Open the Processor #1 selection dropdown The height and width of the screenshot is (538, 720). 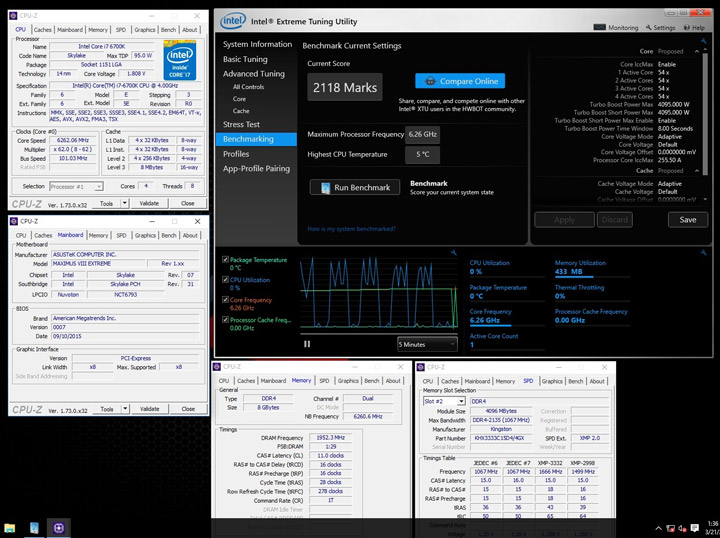[77, 186]
